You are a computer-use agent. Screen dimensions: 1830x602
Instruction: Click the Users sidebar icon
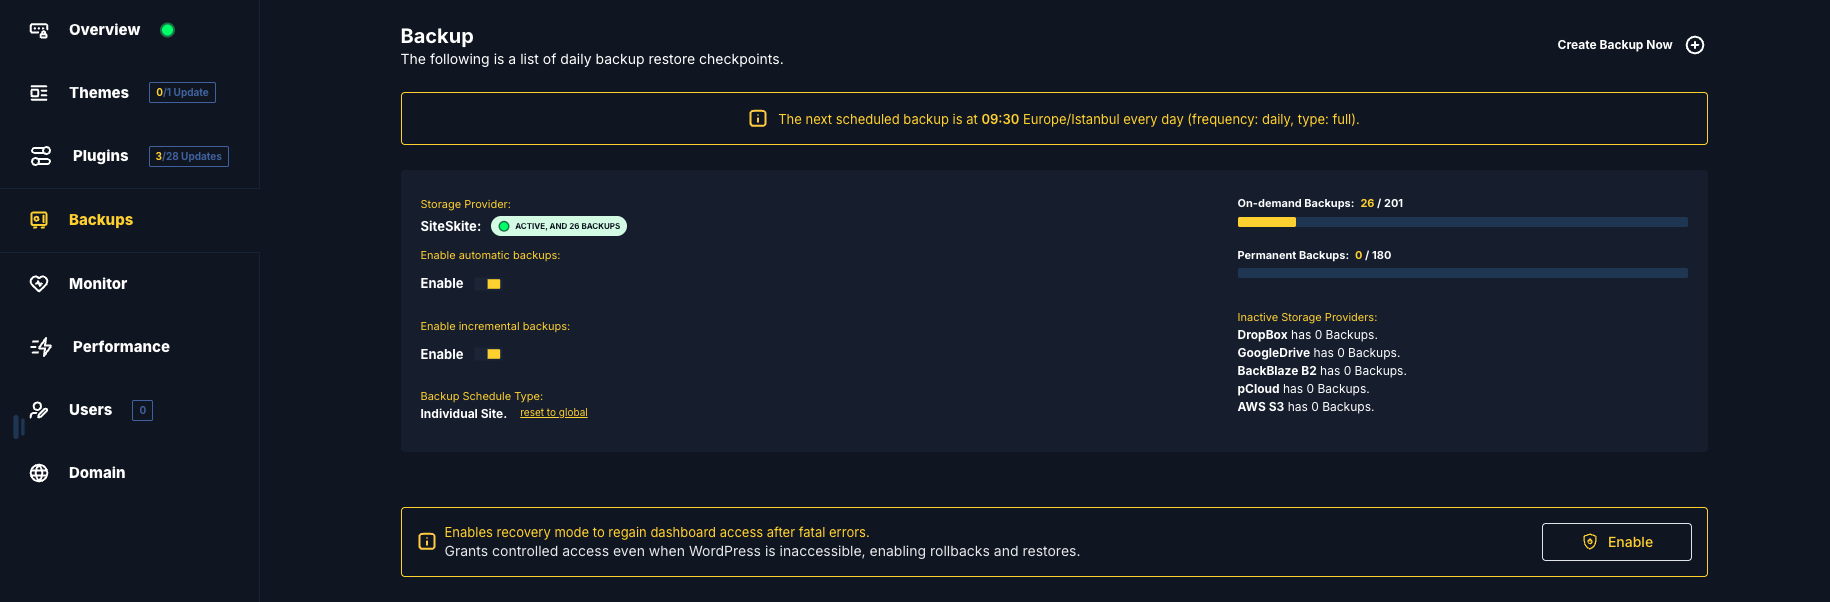pyautogui.click(x=39, y=410)
